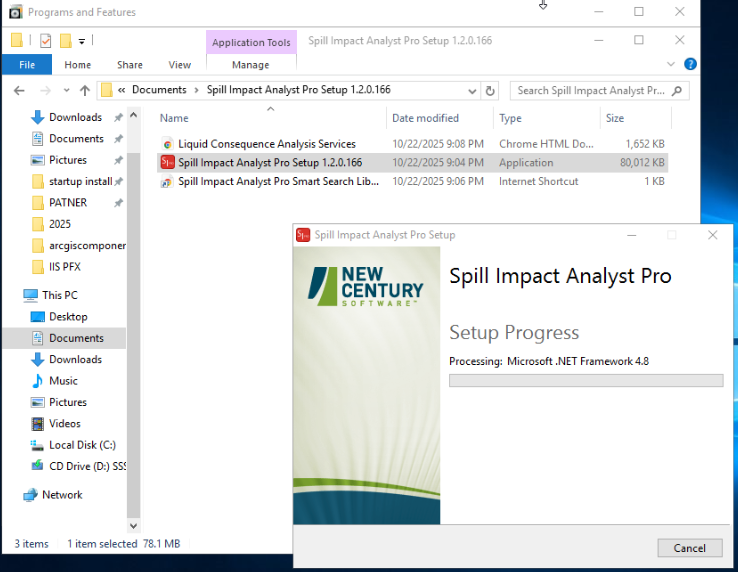Image resolution: width=738 pixels, height=572 pixels.
Task: Open the Manage tab under Application Tools
Action: pos(250,64)
